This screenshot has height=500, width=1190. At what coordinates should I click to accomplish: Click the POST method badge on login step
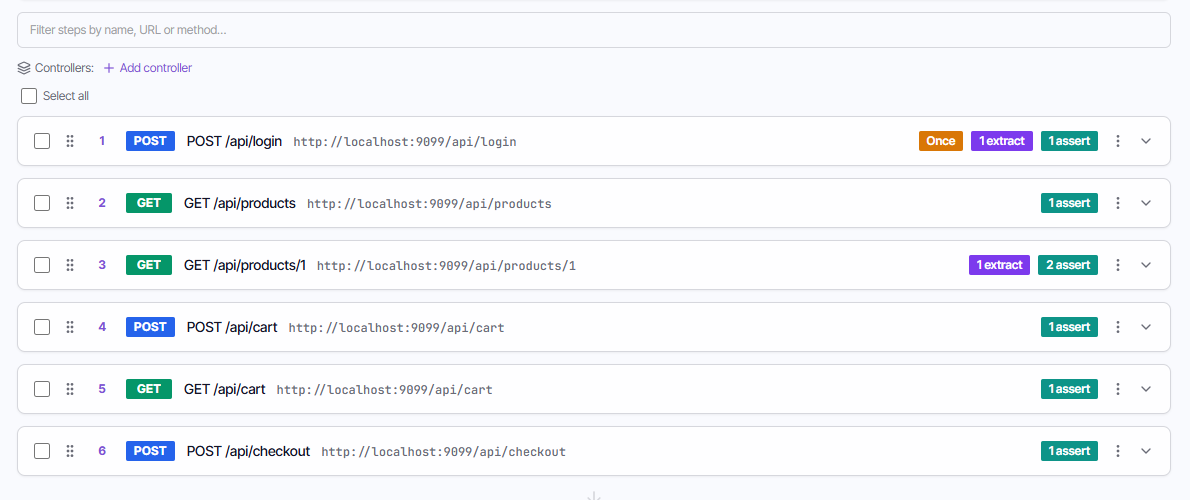tap(150, 141)
